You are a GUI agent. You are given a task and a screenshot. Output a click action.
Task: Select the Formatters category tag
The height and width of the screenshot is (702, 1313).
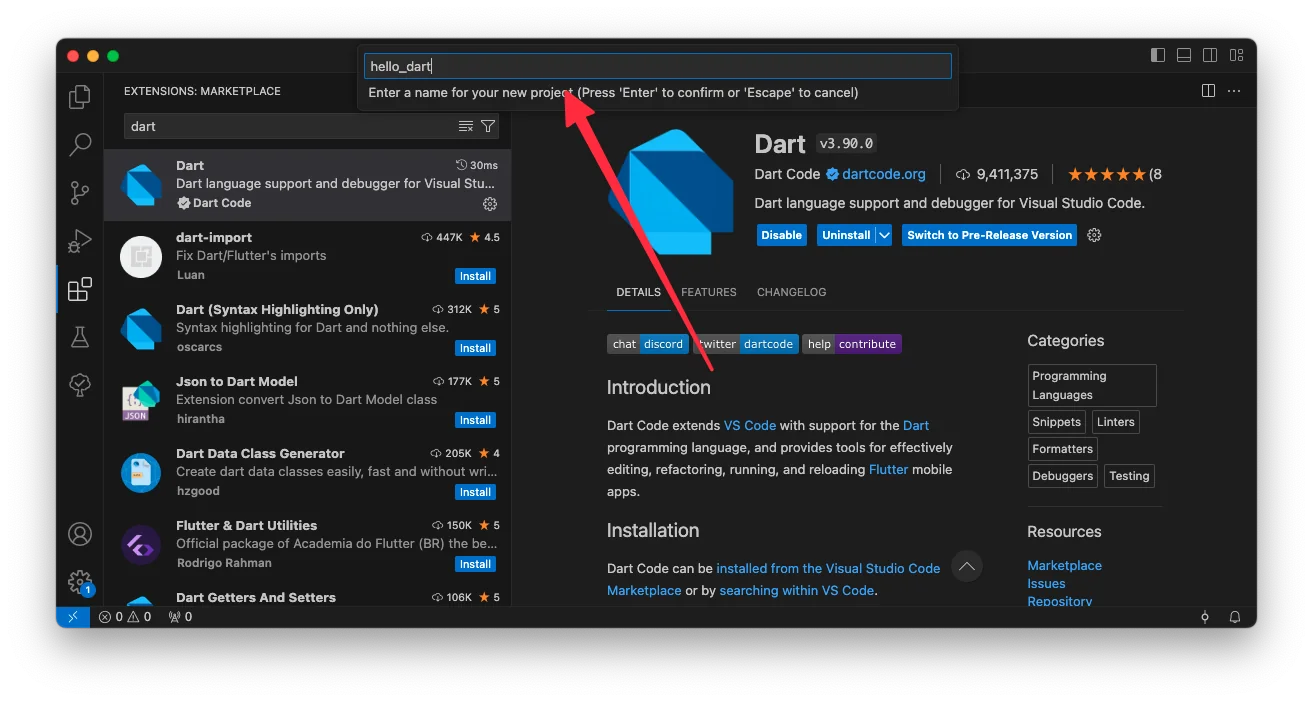(x=1062, y=449)
